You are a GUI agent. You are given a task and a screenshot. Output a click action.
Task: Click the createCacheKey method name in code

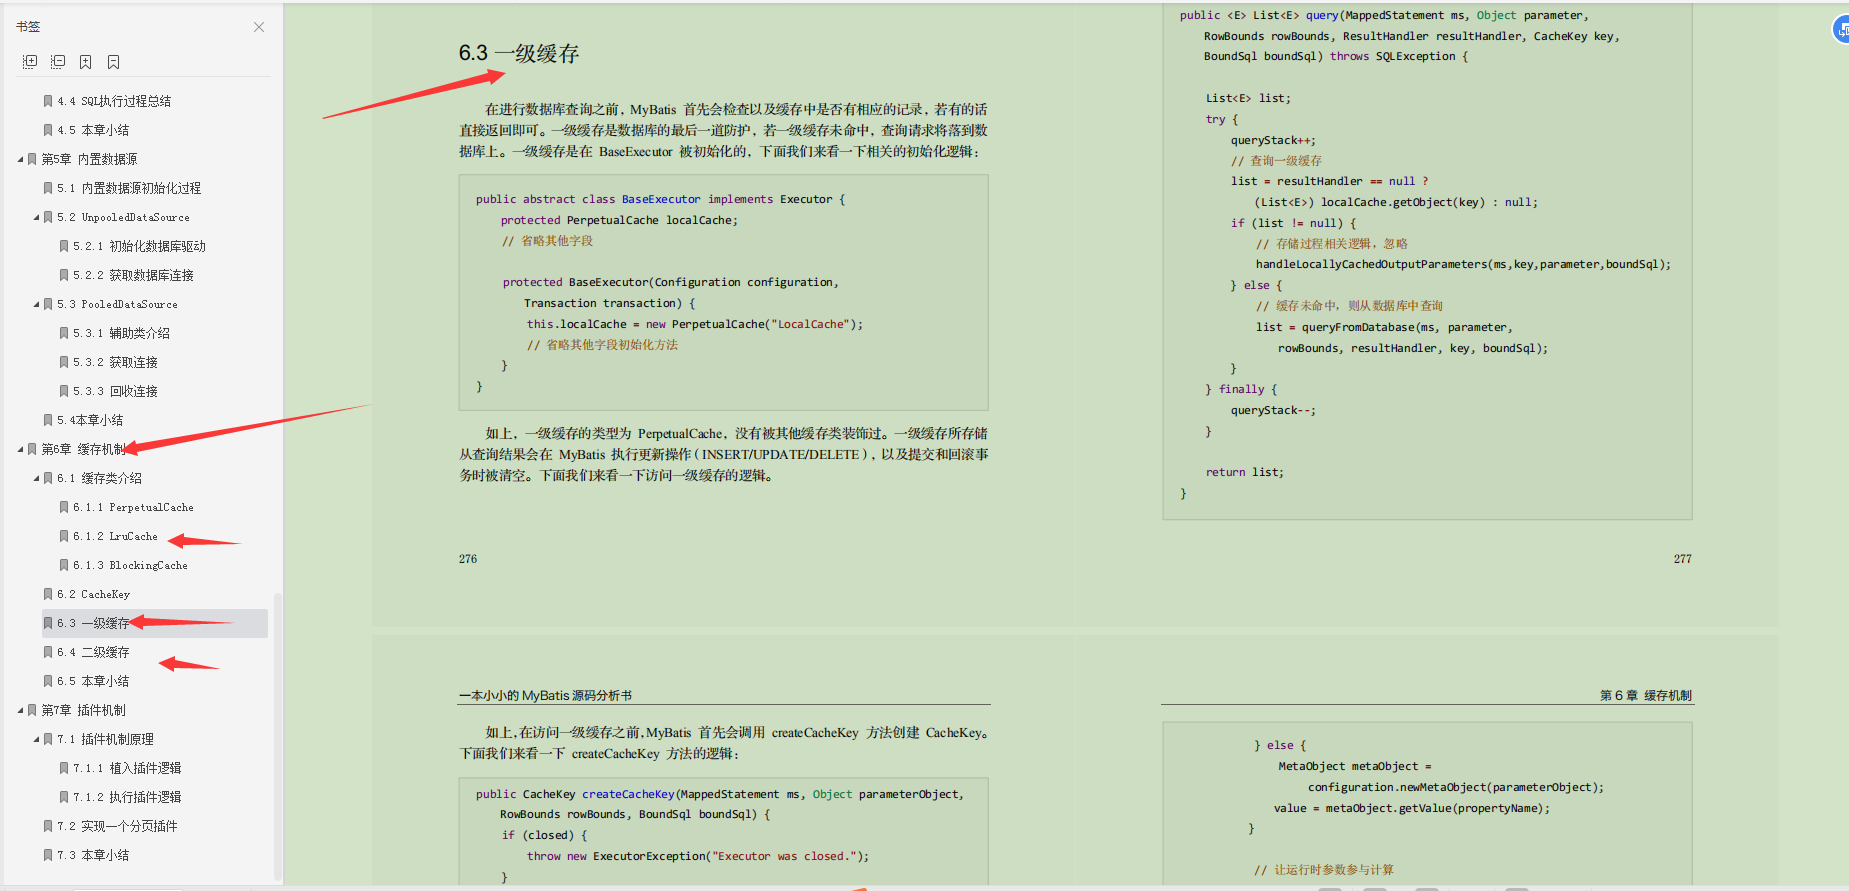pyautogui.click(x=628, y=794)
